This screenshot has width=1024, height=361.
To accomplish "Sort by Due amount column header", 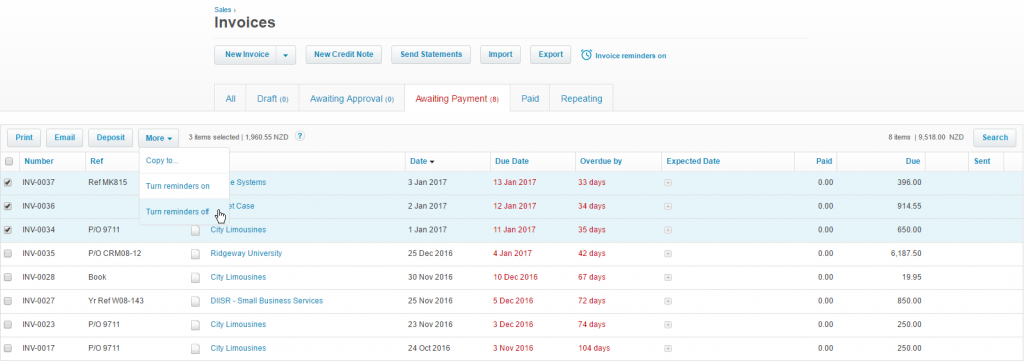I will 913,161.
